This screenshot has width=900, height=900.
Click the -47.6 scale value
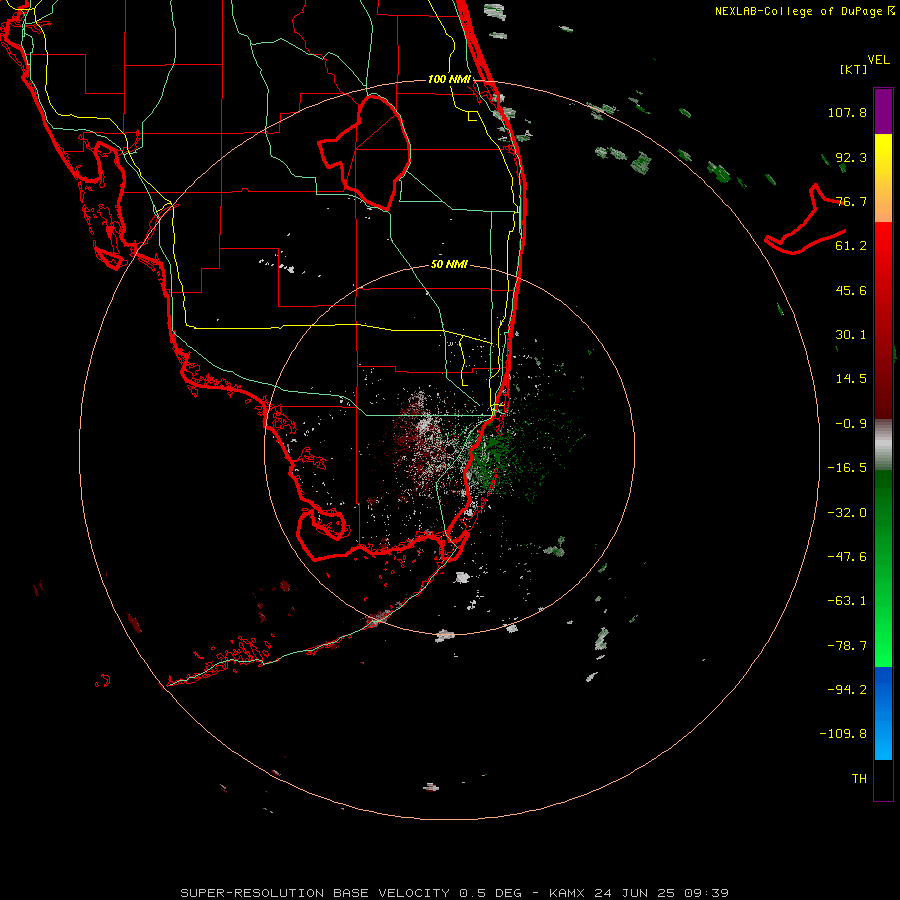(x=847, y=557)
